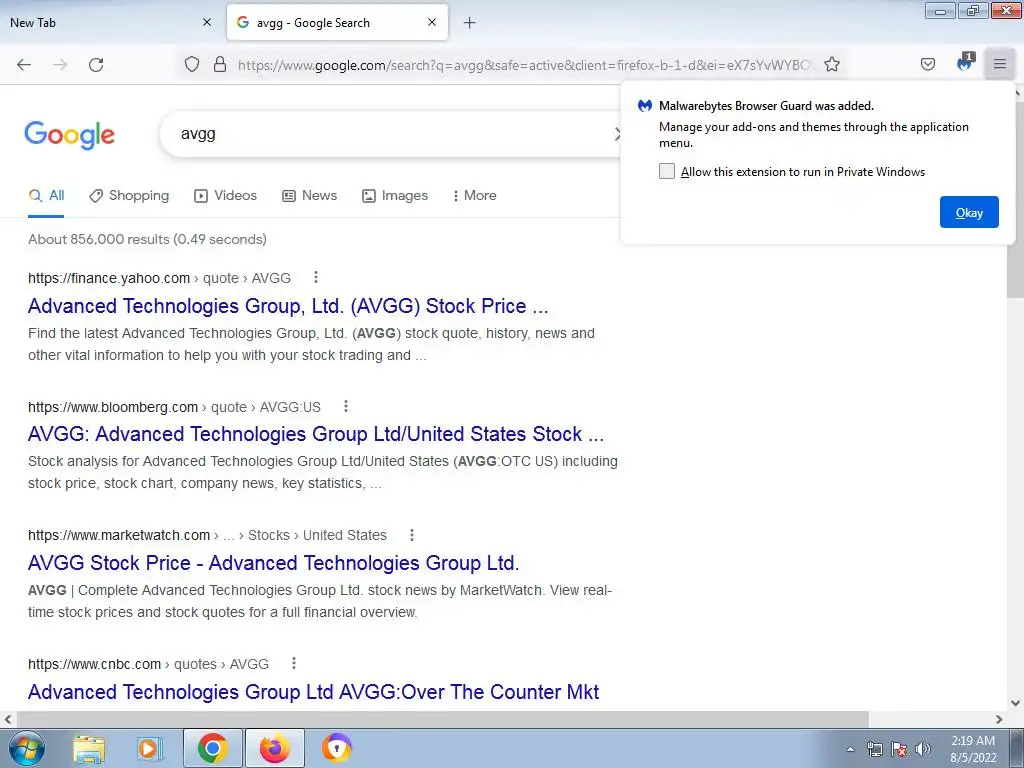Viewport: 1024px width, 768px height.
Task: Click the padlock site security icon
Action: pos(220,64)
